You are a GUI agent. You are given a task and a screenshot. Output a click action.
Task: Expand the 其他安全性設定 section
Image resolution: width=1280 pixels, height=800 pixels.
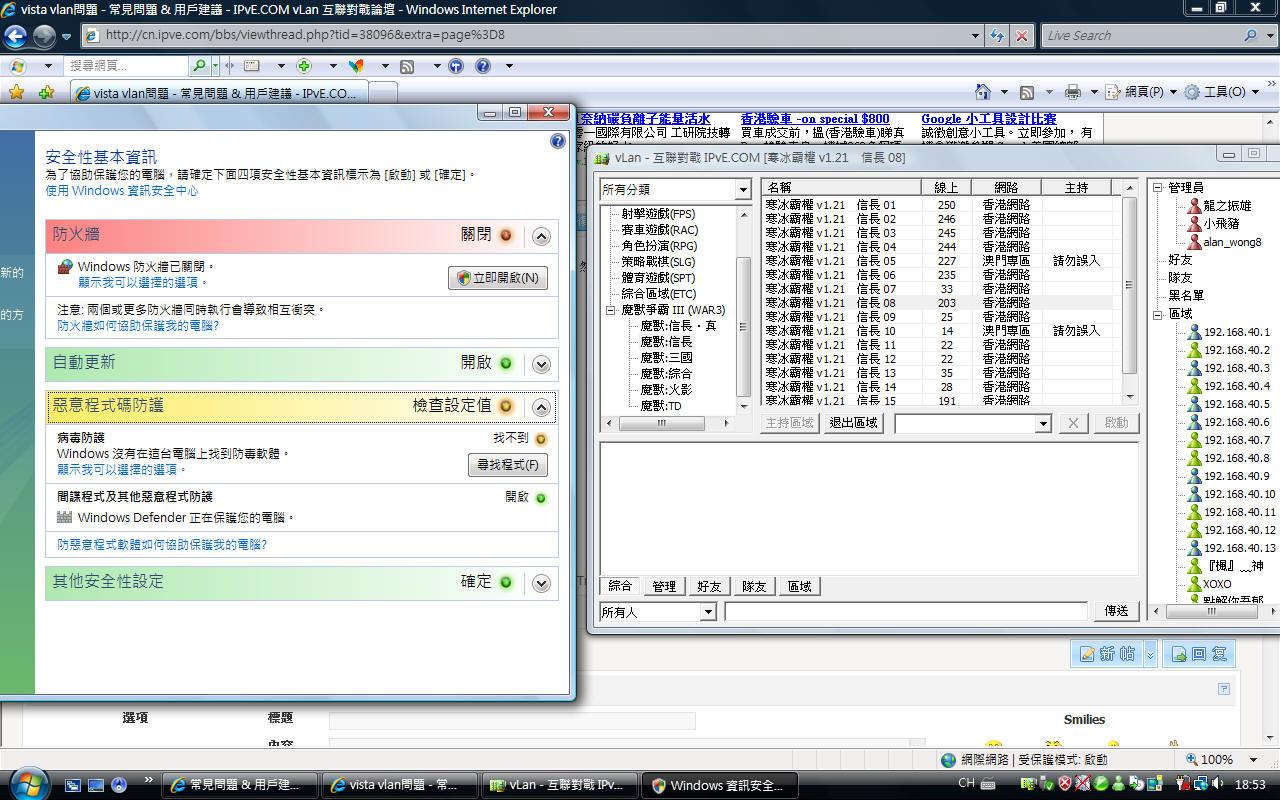pyautogui.click(x=541, y=583)
